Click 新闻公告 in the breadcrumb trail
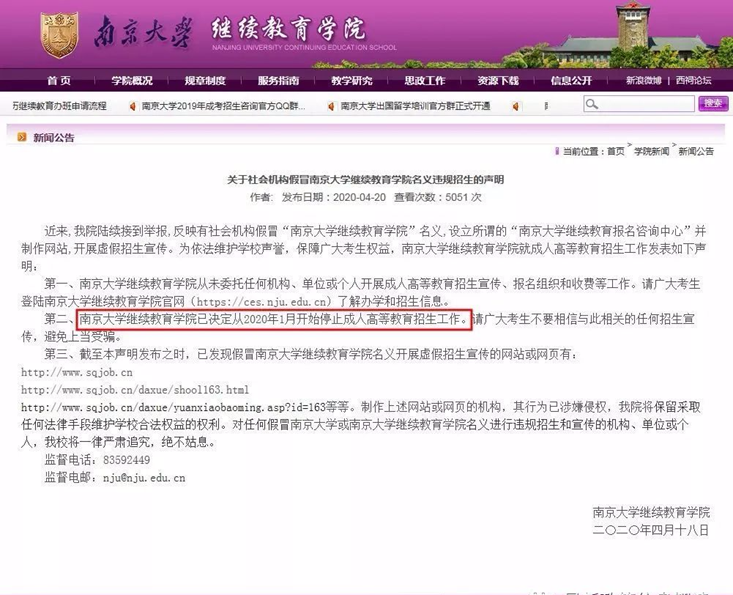 pyautogui.click(x=696, y=151)
